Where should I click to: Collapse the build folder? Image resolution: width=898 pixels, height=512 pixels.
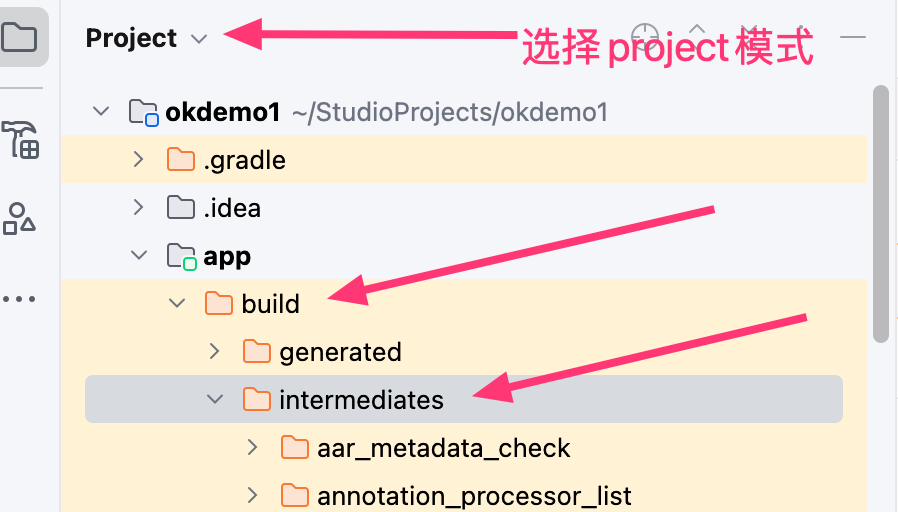pos(177,304)
